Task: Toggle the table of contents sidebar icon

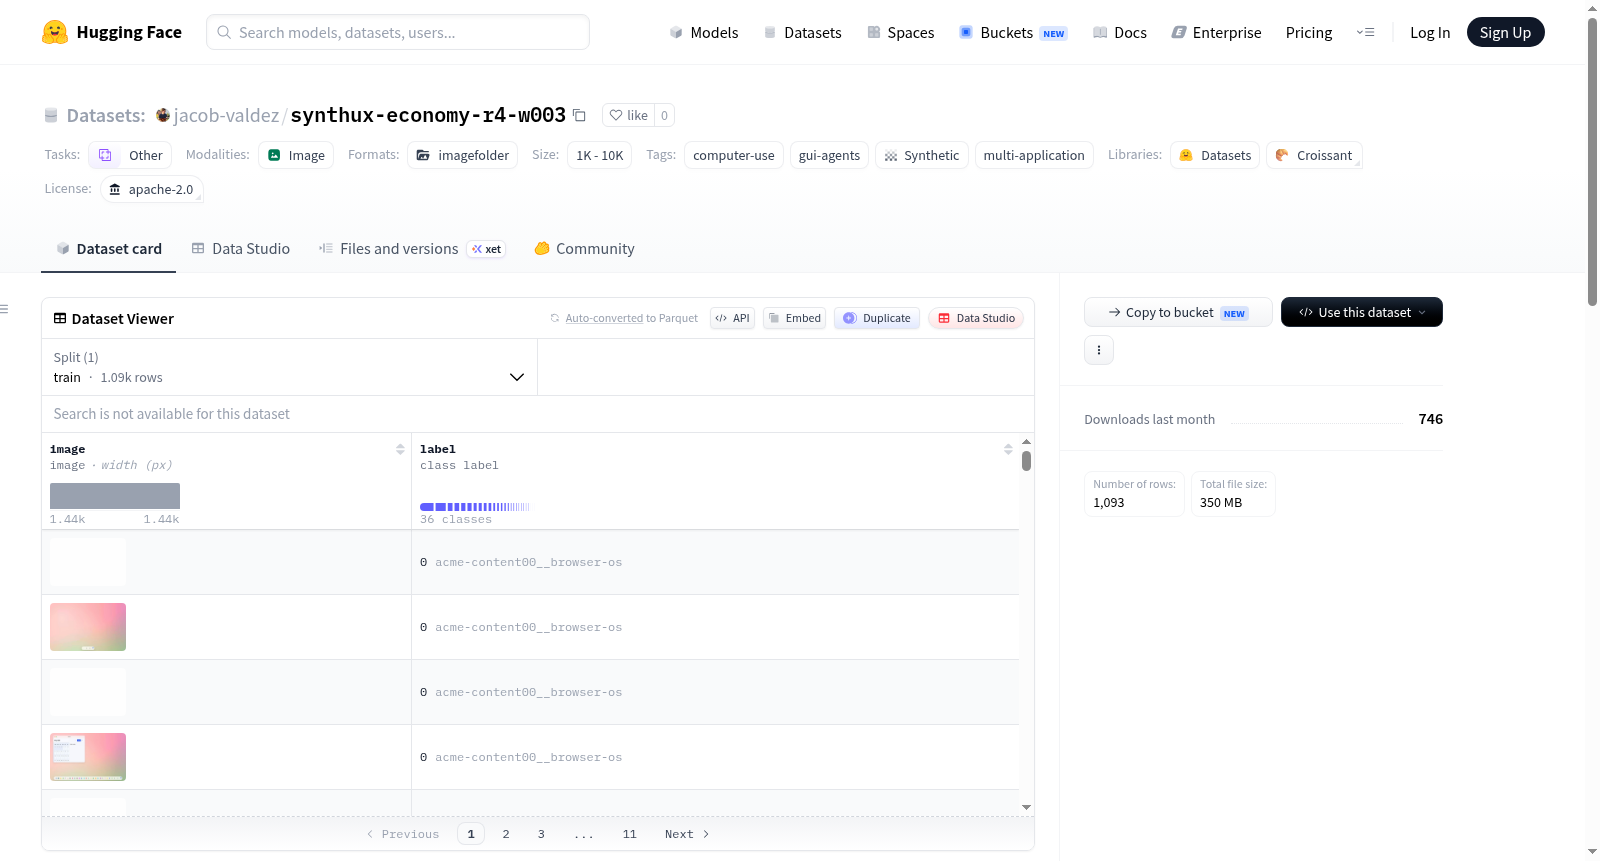Action: 5,309
